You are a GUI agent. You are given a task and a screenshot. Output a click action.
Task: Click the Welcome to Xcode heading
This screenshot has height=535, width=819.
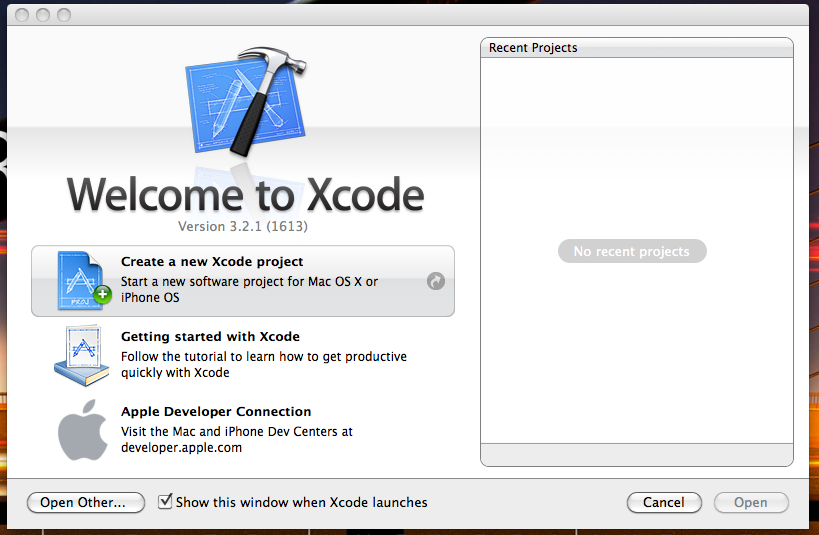pyautogui.click(x=245, y=194)
